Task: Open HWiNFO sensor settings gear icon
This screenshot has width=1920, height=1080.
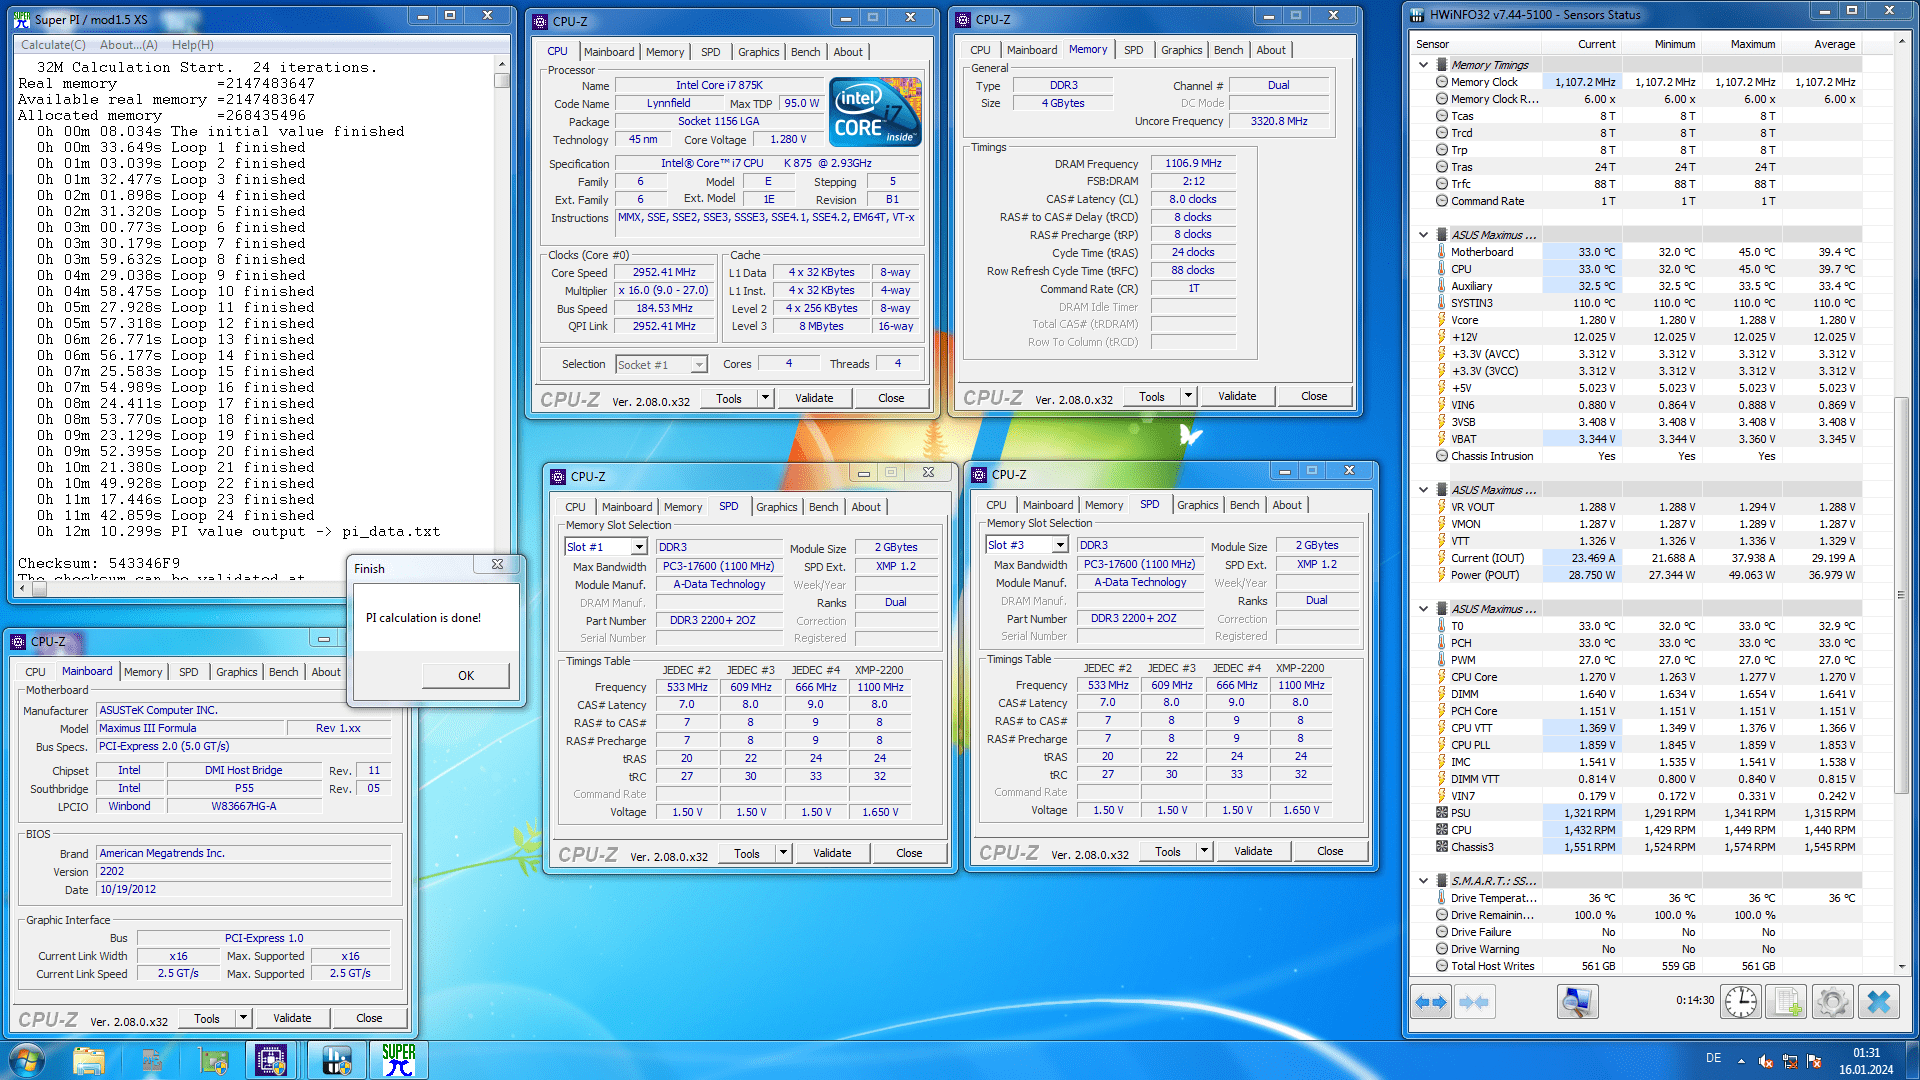Action: pos(1833,1002)
